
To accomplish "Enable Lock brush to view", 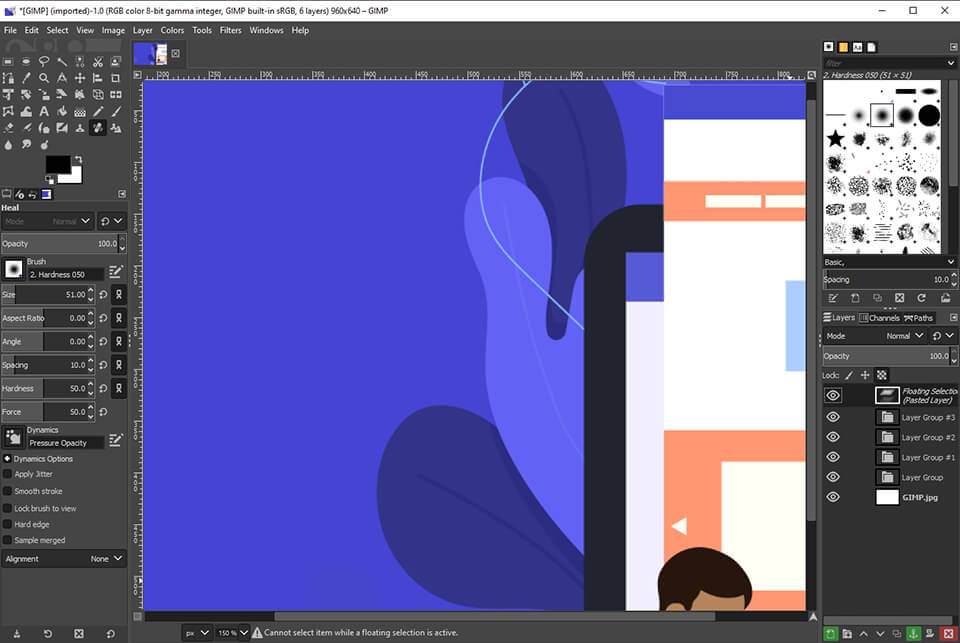I will (x=7, y=508).
